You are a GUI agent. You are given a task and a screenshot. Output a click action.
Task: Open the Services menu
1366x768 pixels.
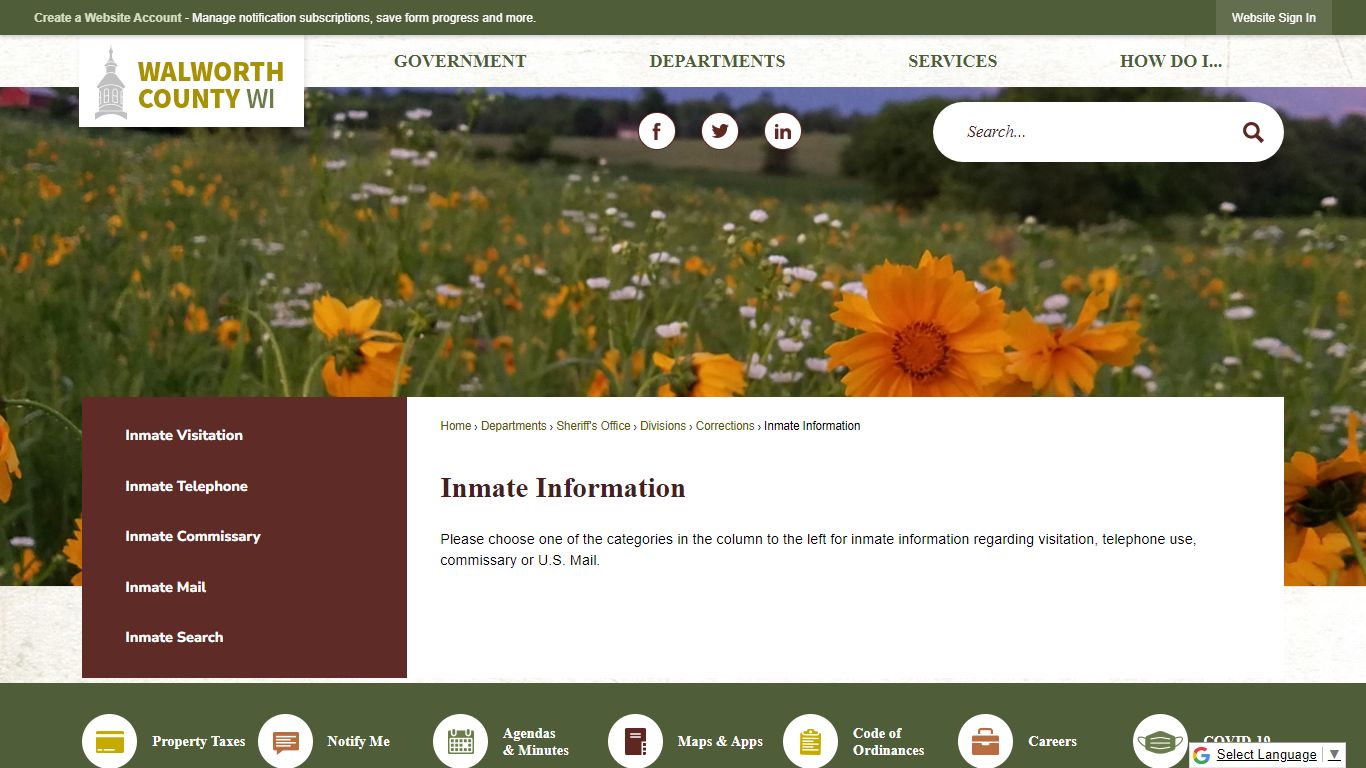tap(952, 61)
